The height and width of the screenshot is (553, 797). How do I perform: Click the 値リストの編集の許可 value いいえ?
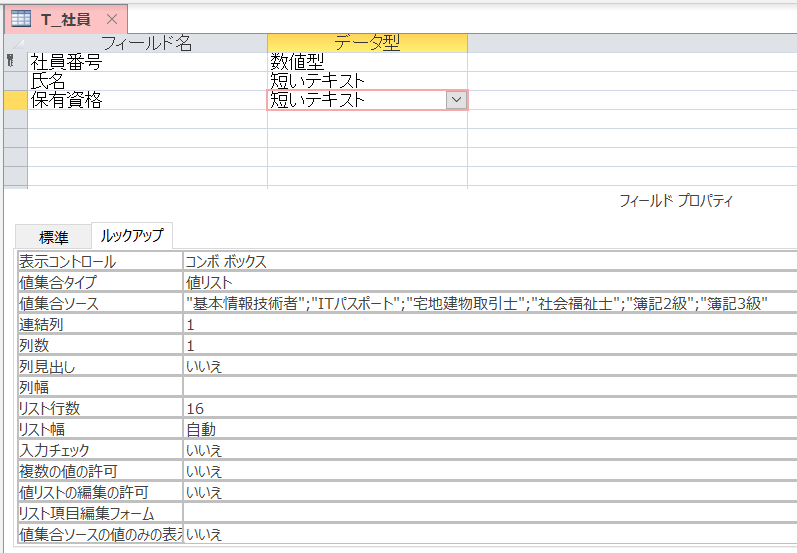click(x=490, y=493)
